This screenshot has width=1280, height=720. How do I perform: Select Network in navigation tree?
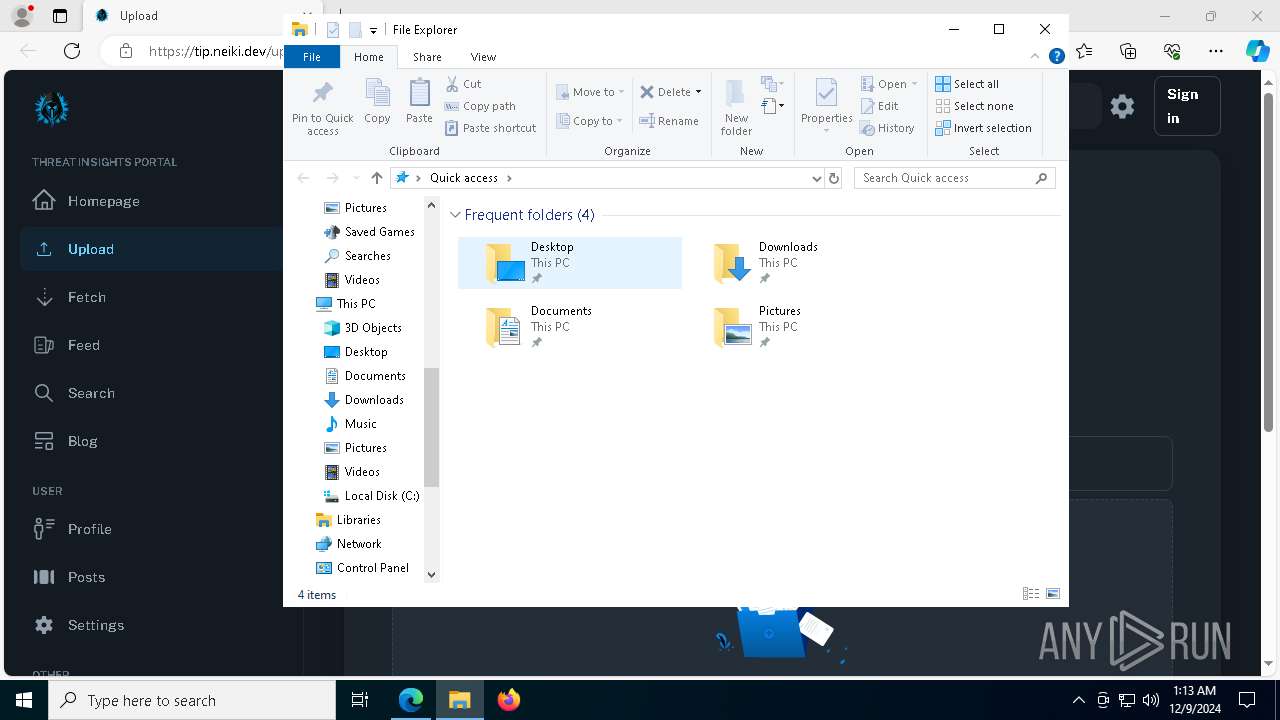(358, 544)
